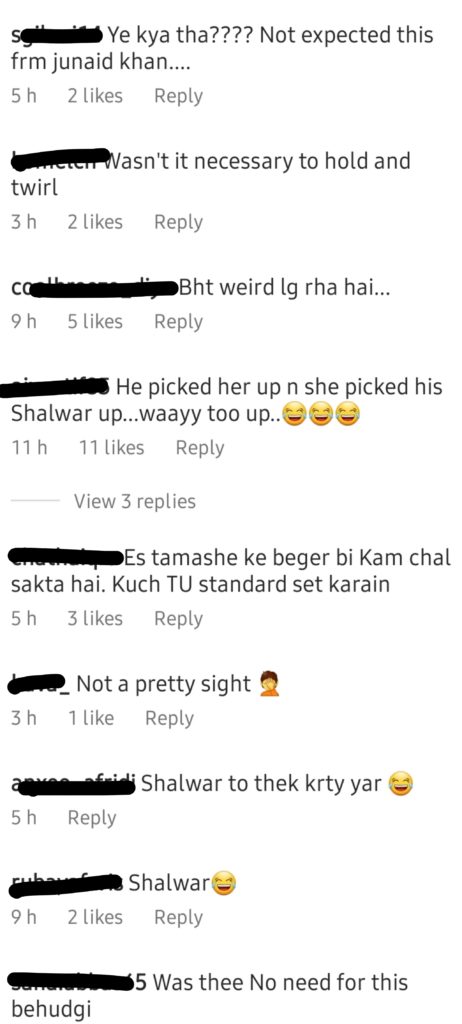View 3 likes on the tamashe comment
Viewport: 462px width, 1024px height.
coord(95,619)
